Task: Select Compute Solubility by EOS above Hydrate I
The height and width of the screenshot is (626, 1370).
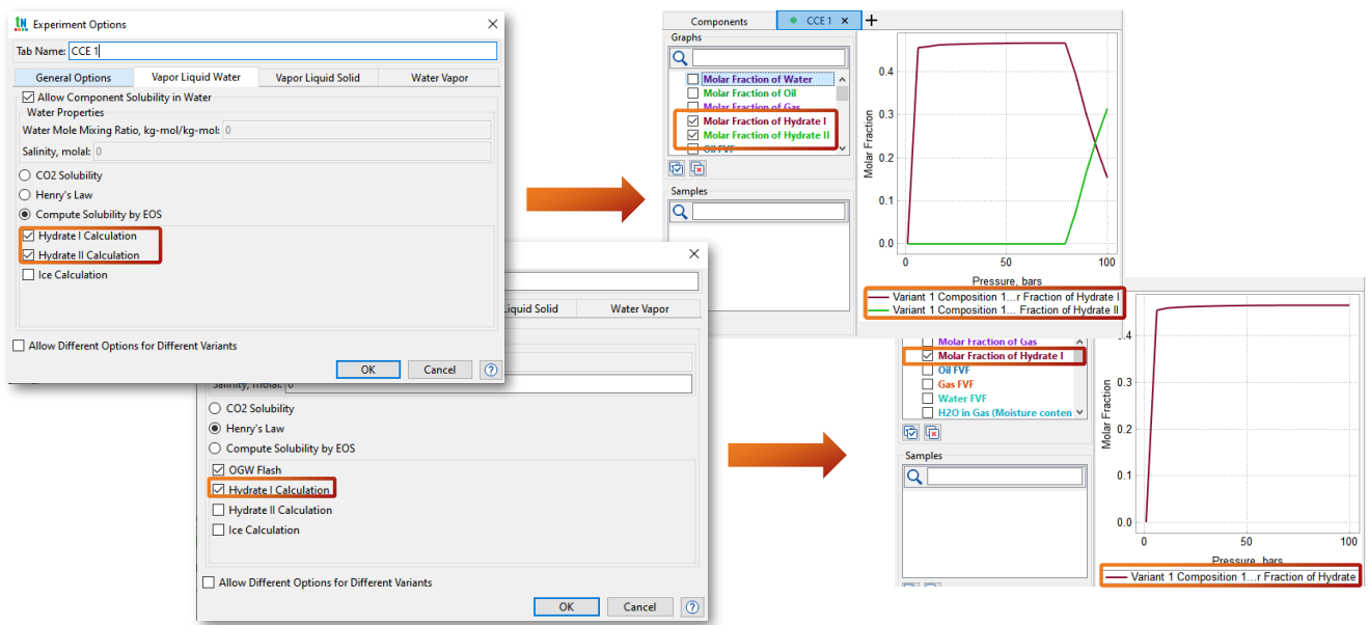Action: coord(26,215)
